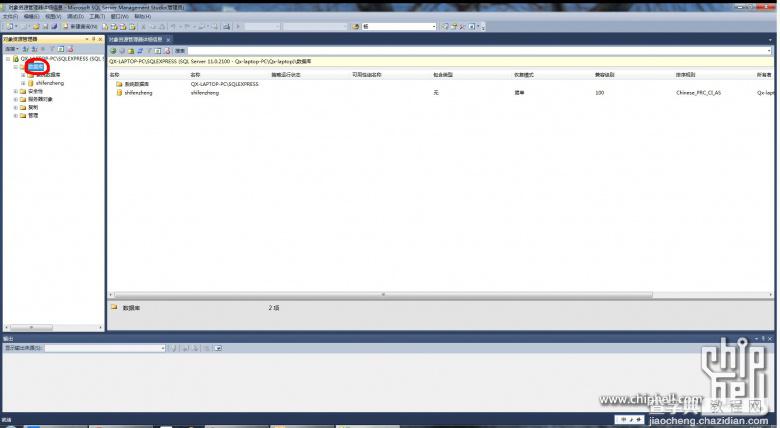Expand the 安全性 folder node
This screenshot has width=780, height=428.
click(15, 91)
